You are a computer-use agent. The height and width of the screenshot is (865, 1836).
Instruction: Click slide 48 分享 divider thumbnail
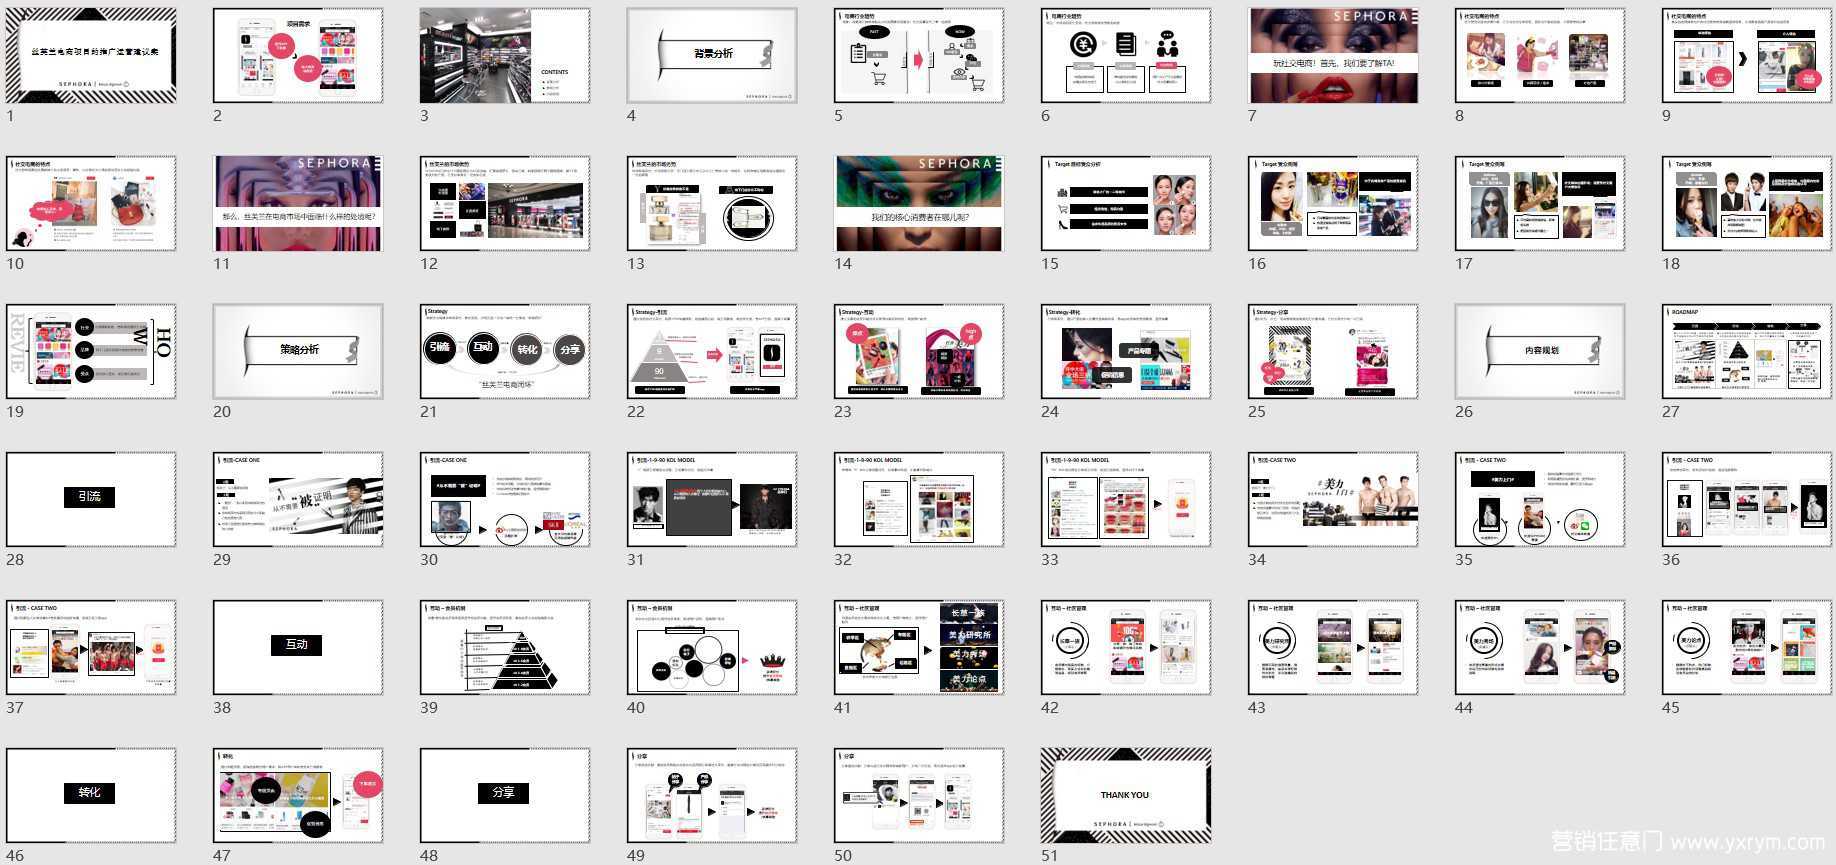[x=505, y=795]
